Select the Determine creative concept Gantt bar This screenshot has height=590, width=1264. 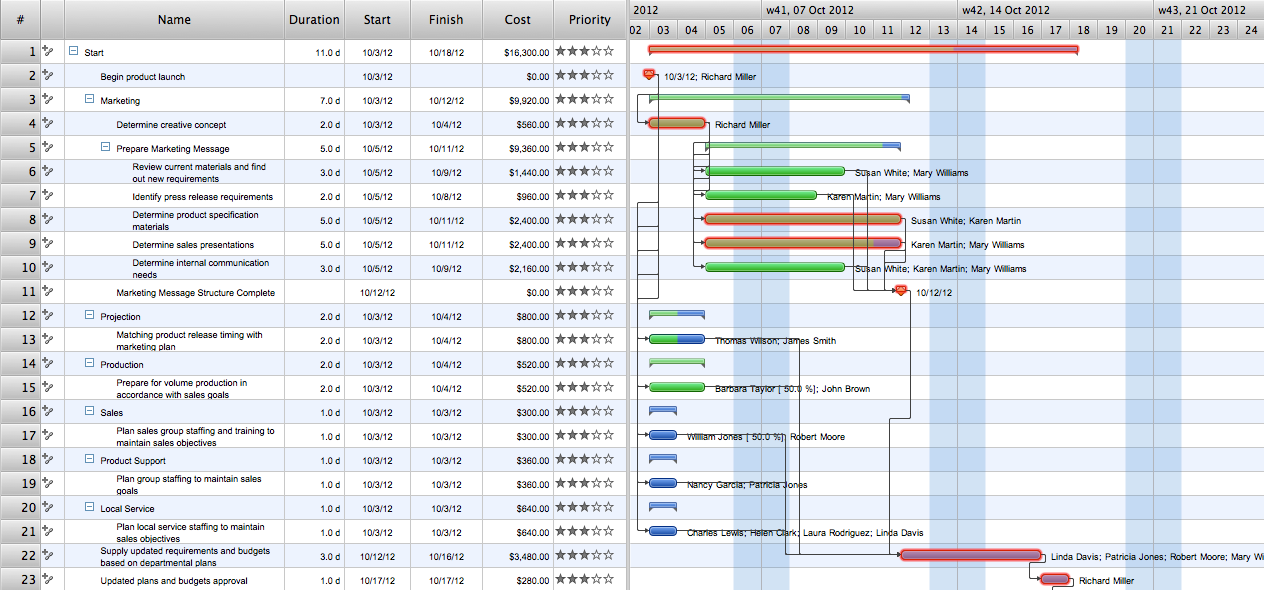(677, 124)
